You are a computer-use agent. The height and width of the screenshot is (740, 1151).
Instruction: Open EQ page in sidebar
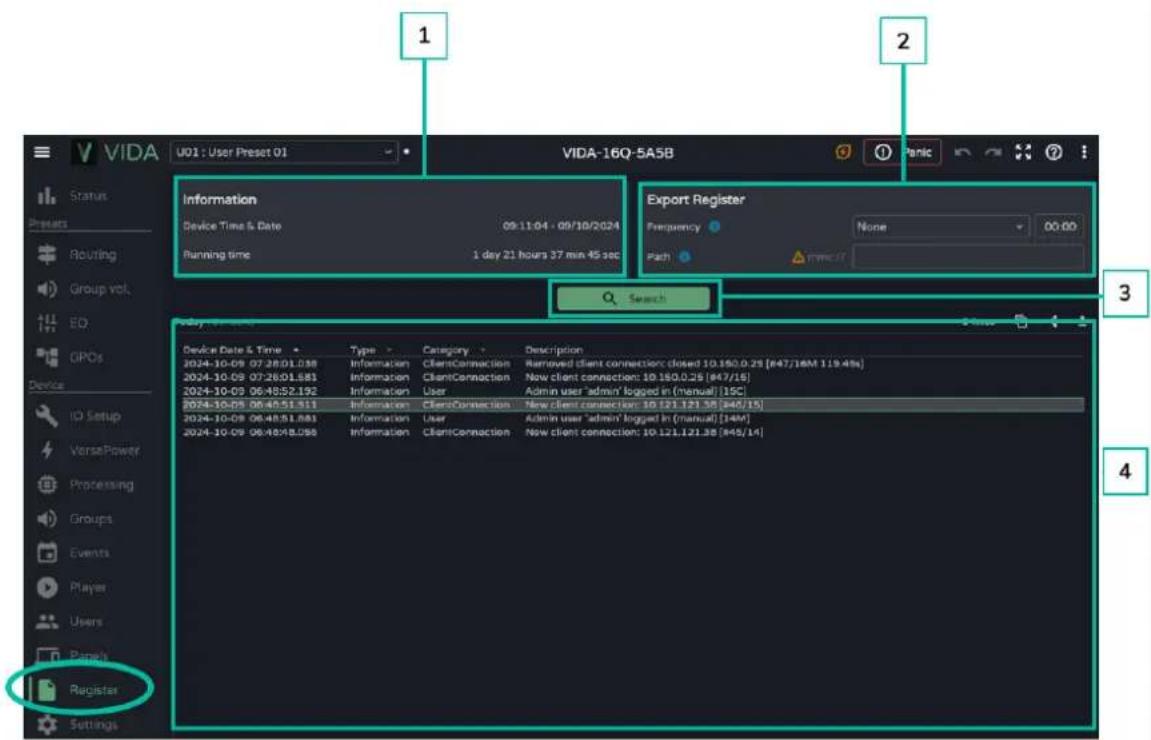tap(62, 323)
